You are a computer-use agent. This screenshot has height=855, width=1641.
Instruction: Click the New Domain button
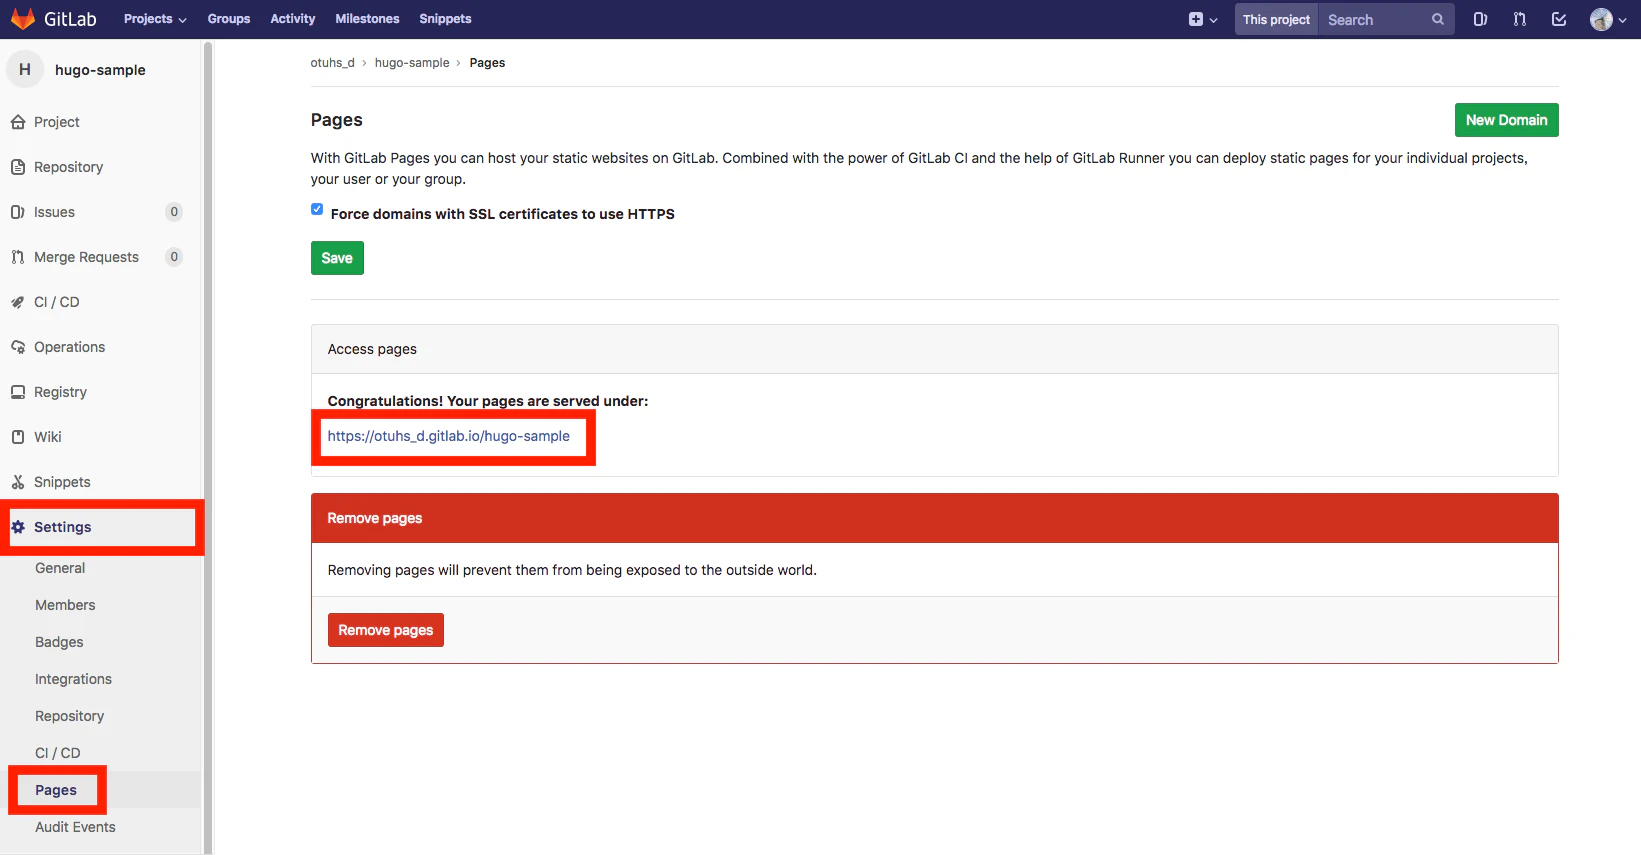1506,120
